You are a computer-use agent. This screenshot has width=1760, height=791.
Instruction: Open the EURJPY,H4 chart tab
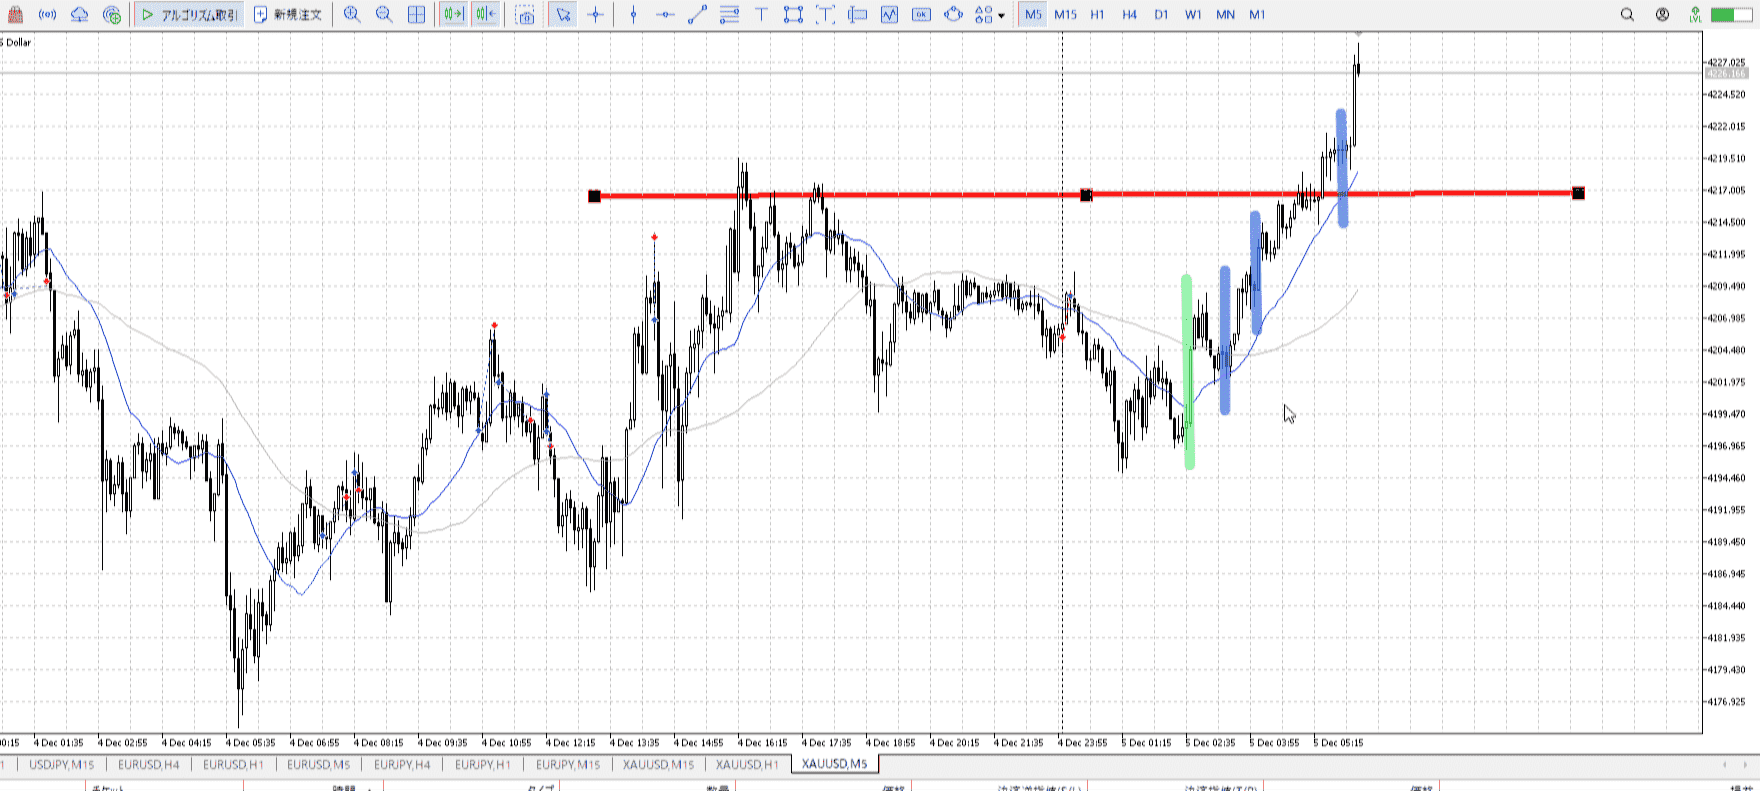[402, 765]
